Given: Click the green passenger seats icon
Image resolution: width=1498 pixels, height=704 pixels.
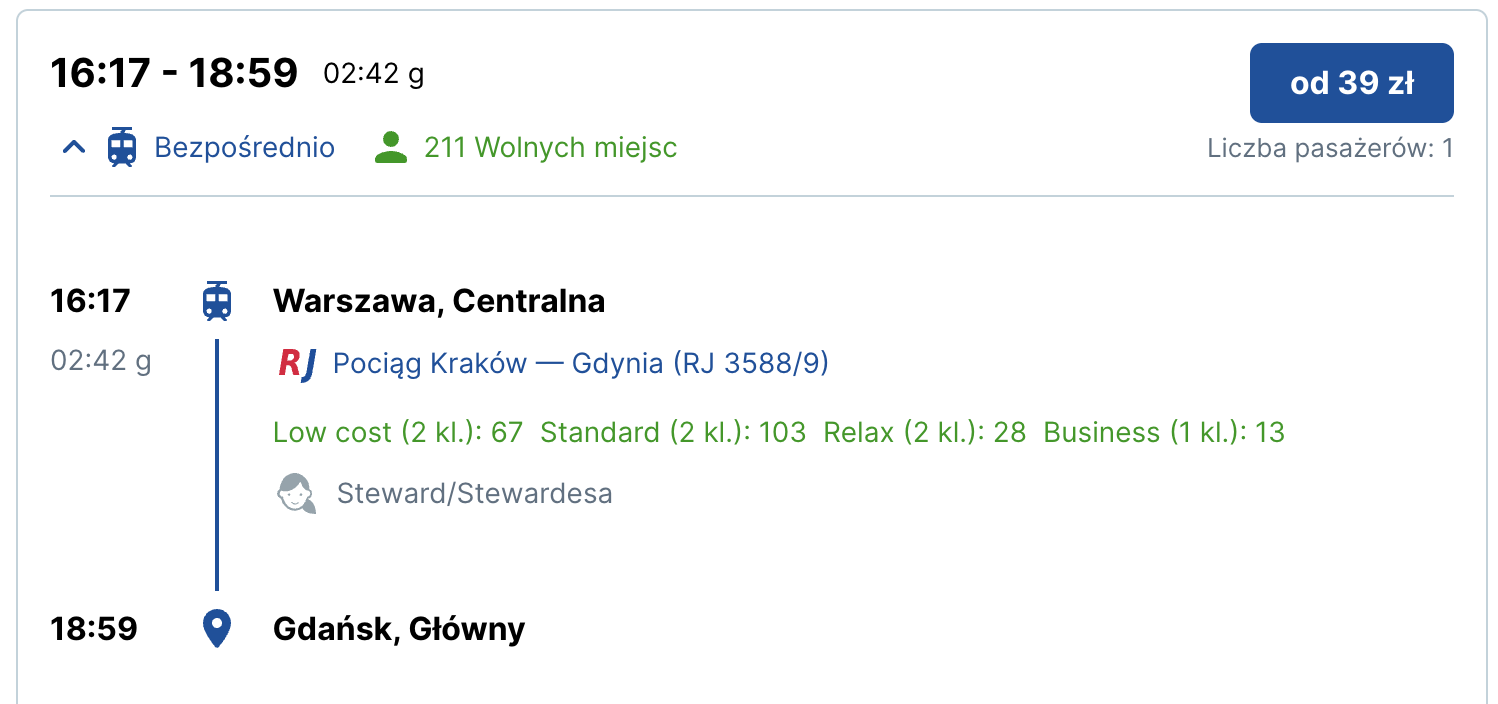Looking at the screenshot, I should click(391, 147).
